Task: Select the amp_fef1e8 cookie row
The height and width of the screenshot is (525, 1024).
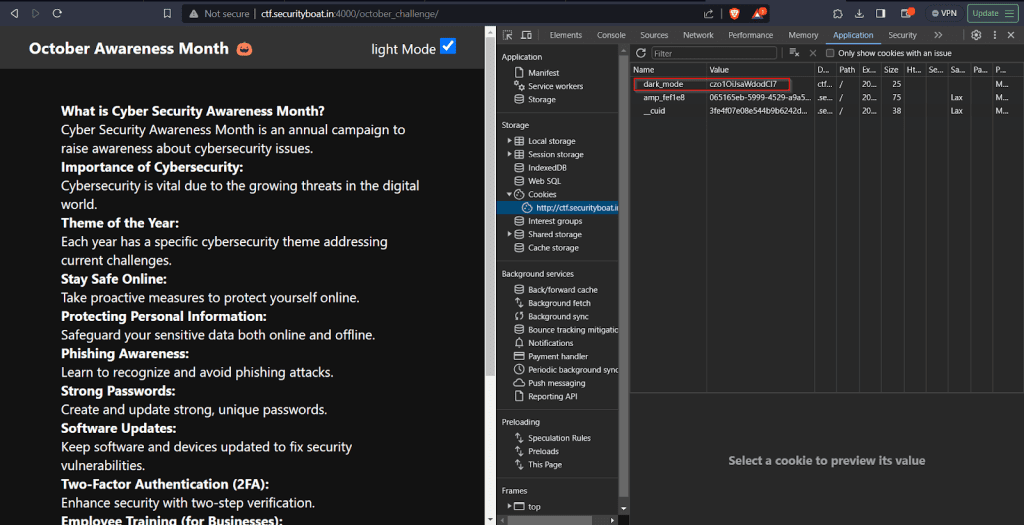Action: [x=827, y=97]
